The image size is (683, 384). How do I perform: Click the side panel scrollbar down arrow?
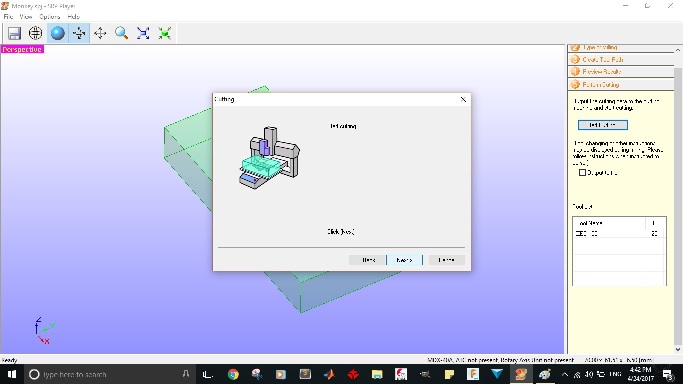(x=678, y=349)
